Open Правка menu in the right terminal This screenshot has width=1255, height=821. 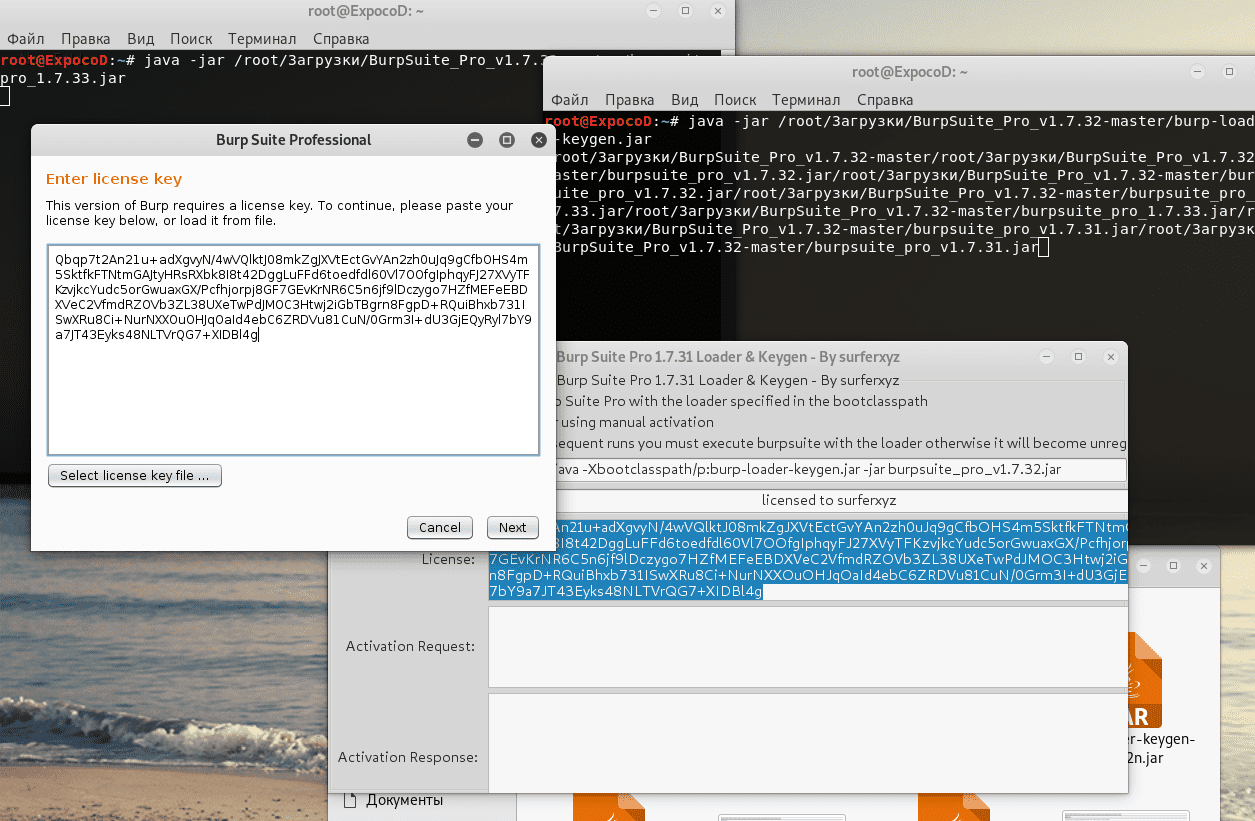point(629,100)
